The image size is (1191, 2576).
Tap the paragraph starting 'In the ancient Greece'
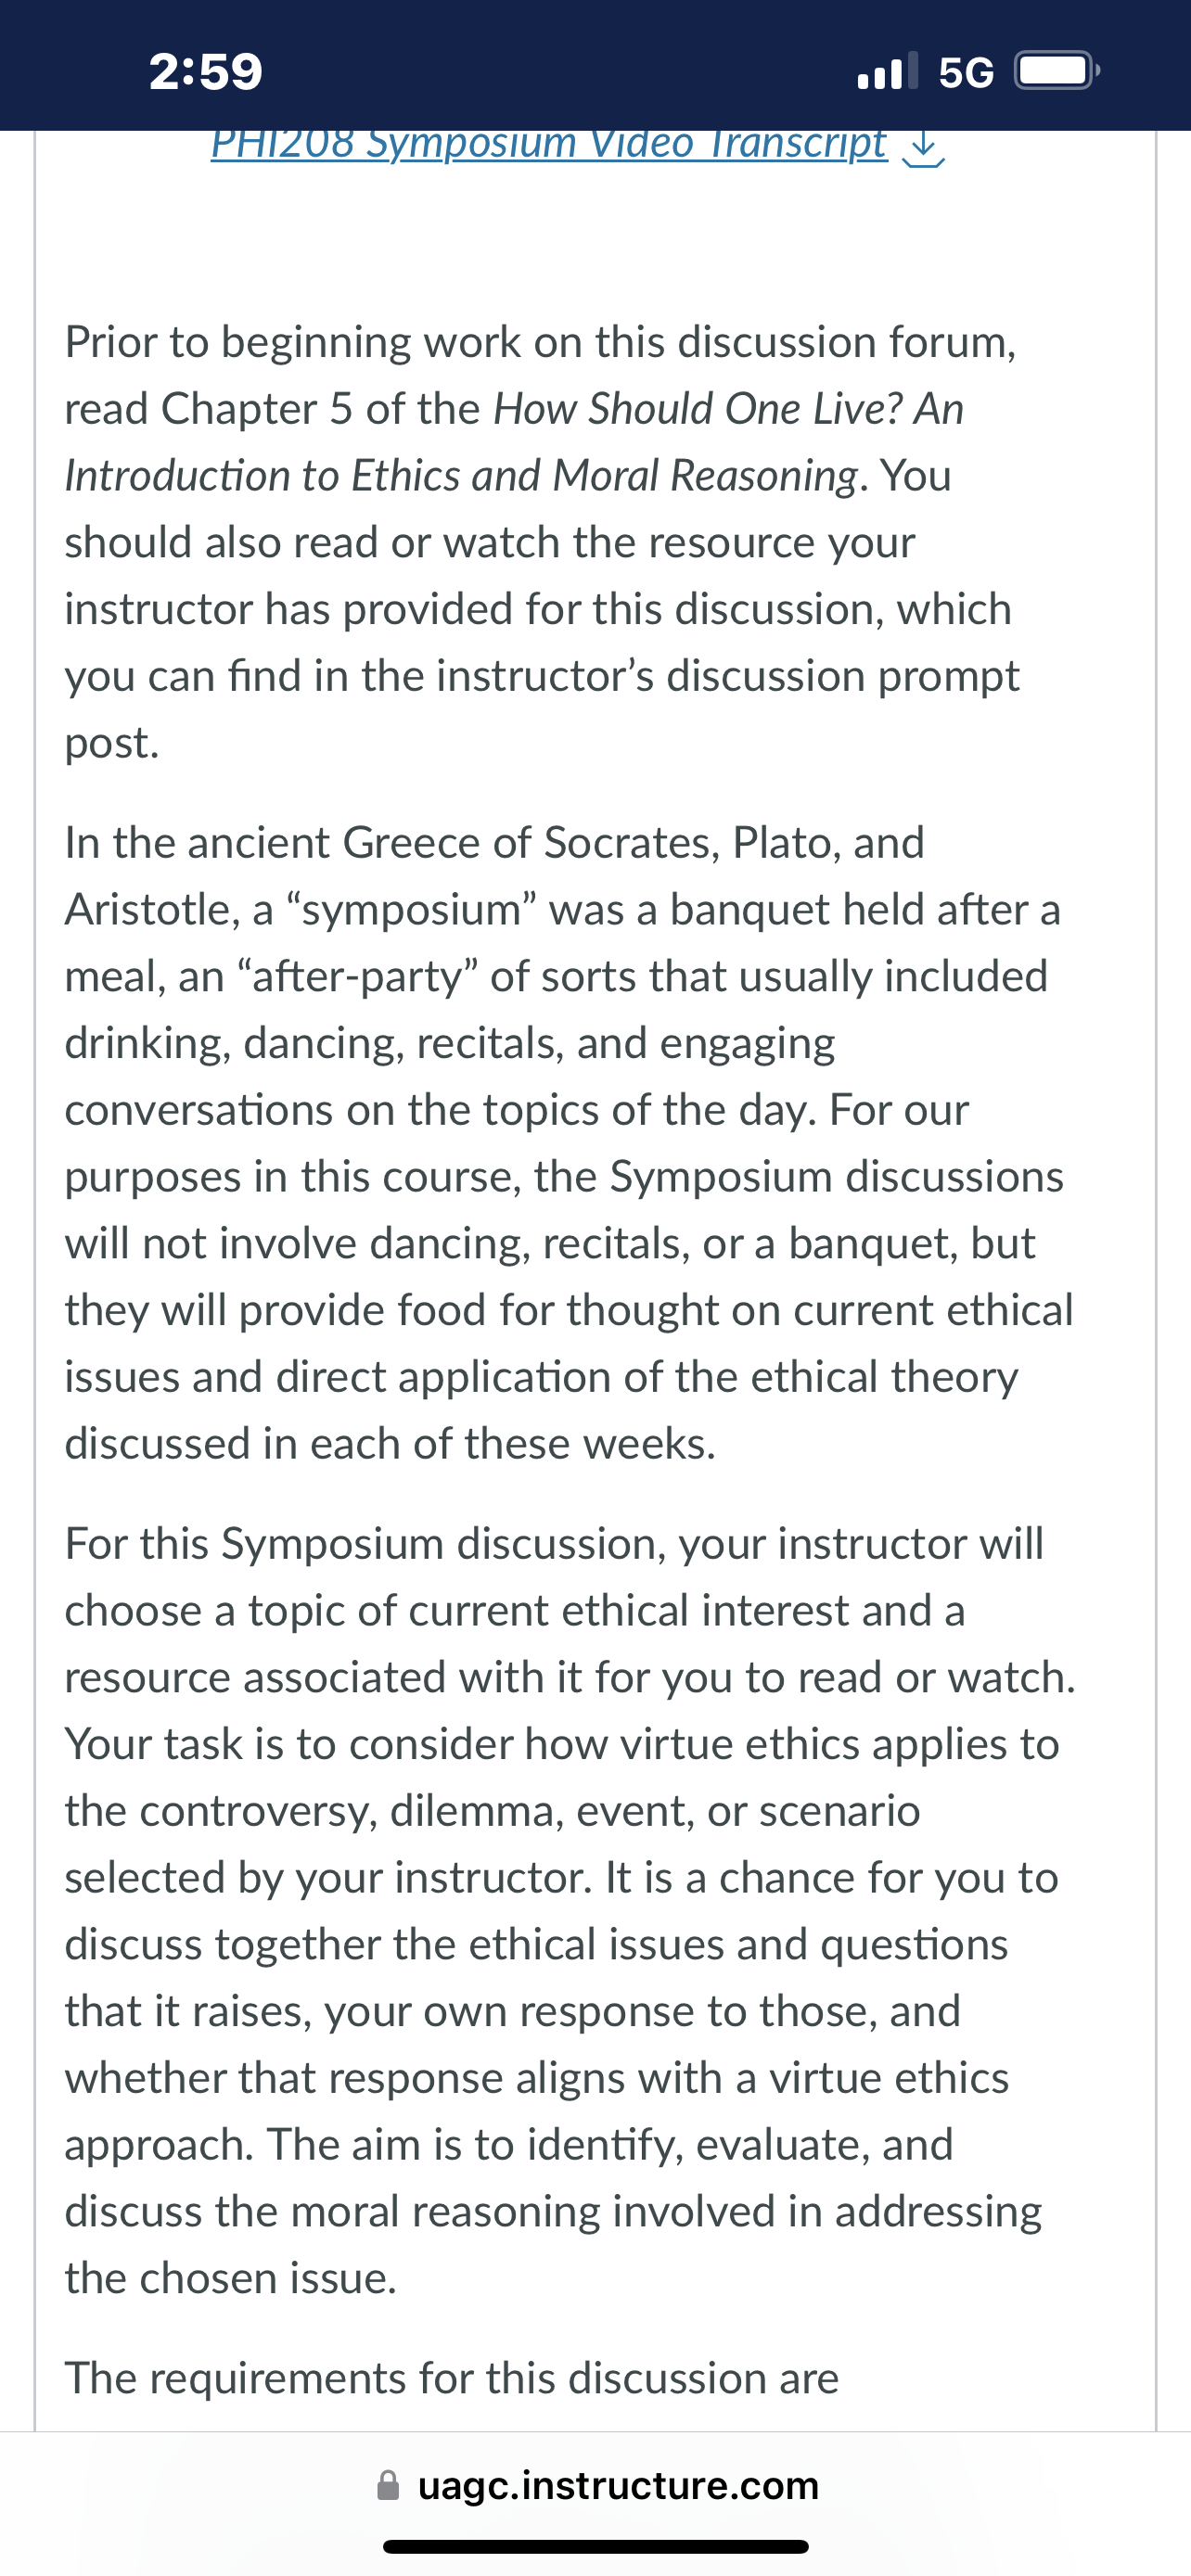(569, 1143)
